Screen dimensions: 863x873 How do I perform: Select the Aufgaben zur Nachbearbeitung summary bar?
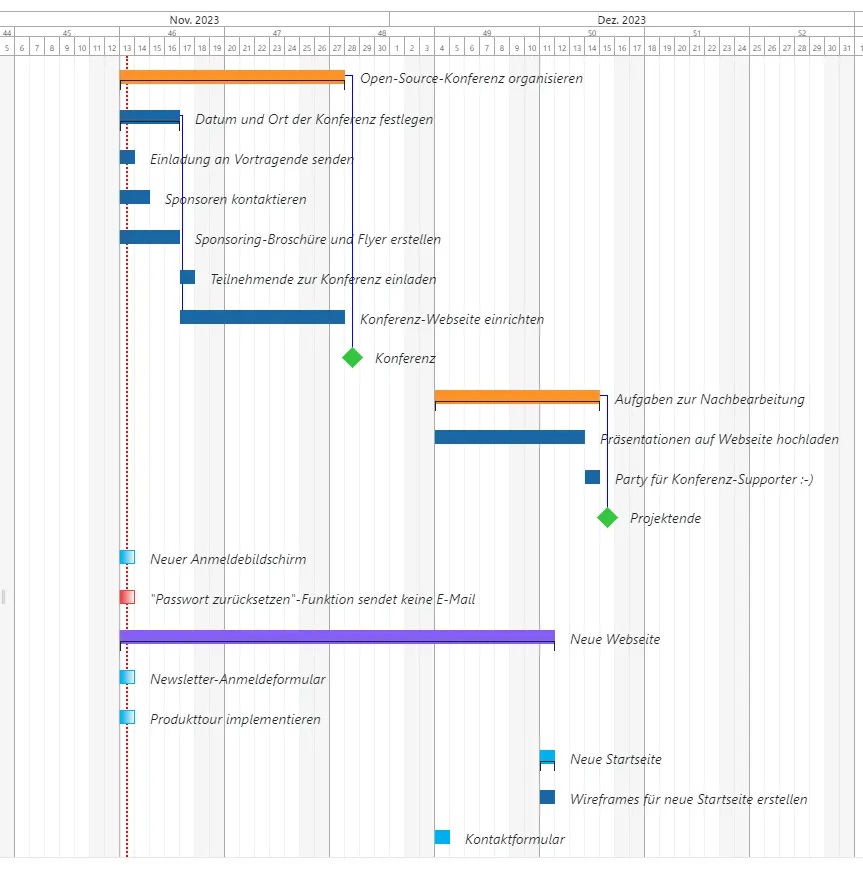[515, 394]
